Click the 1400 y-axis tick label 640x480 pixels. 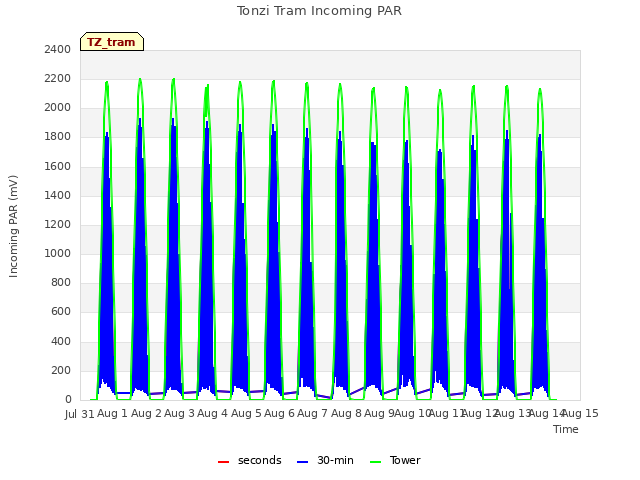point(58,195)
